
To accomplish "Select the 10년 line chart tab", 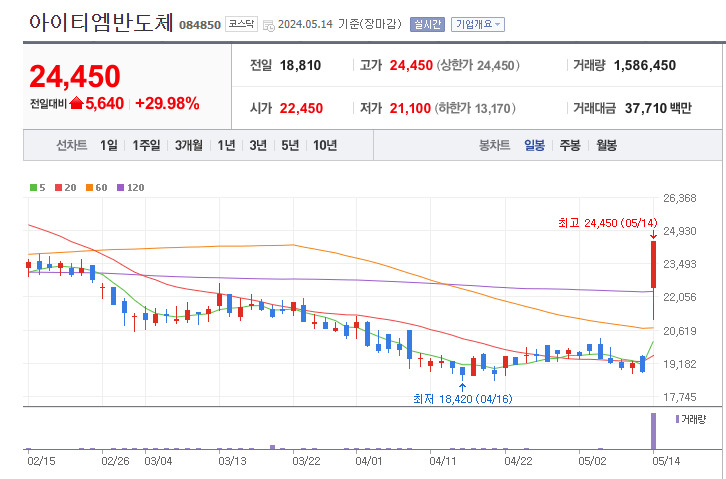I will (x=325, y=145).
